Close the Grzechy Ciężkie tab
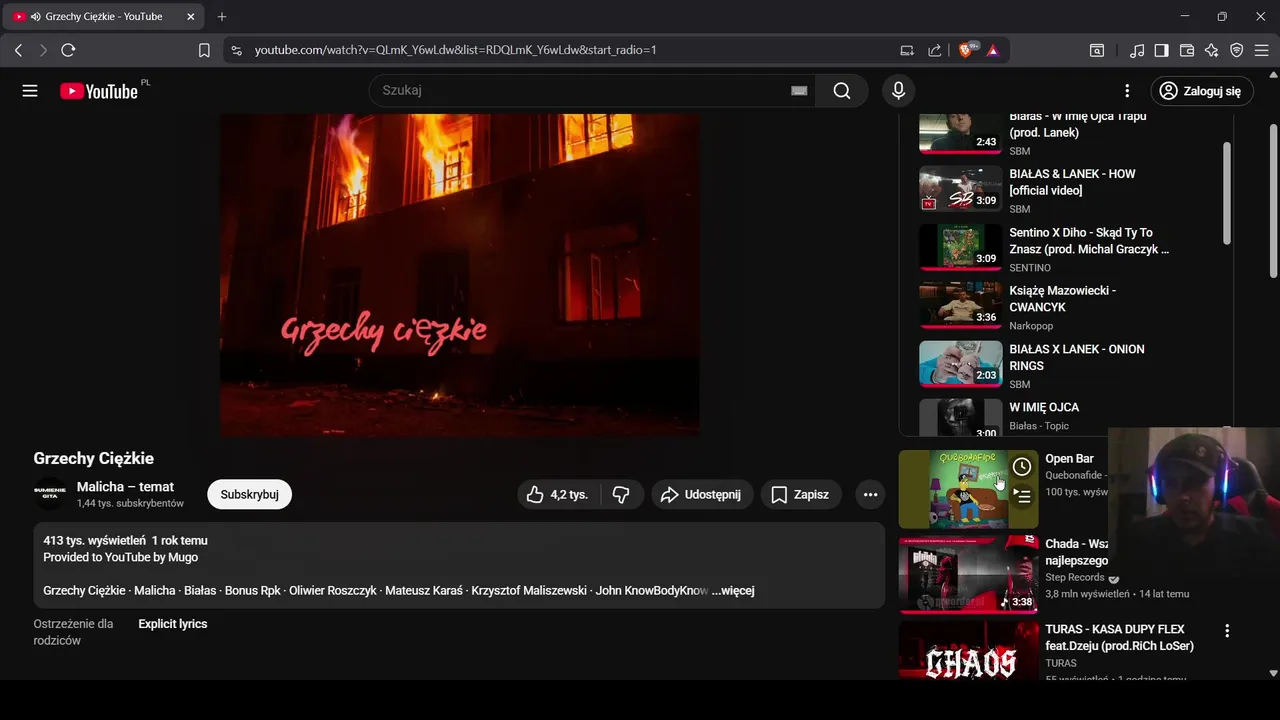 [x=191, y=17]
